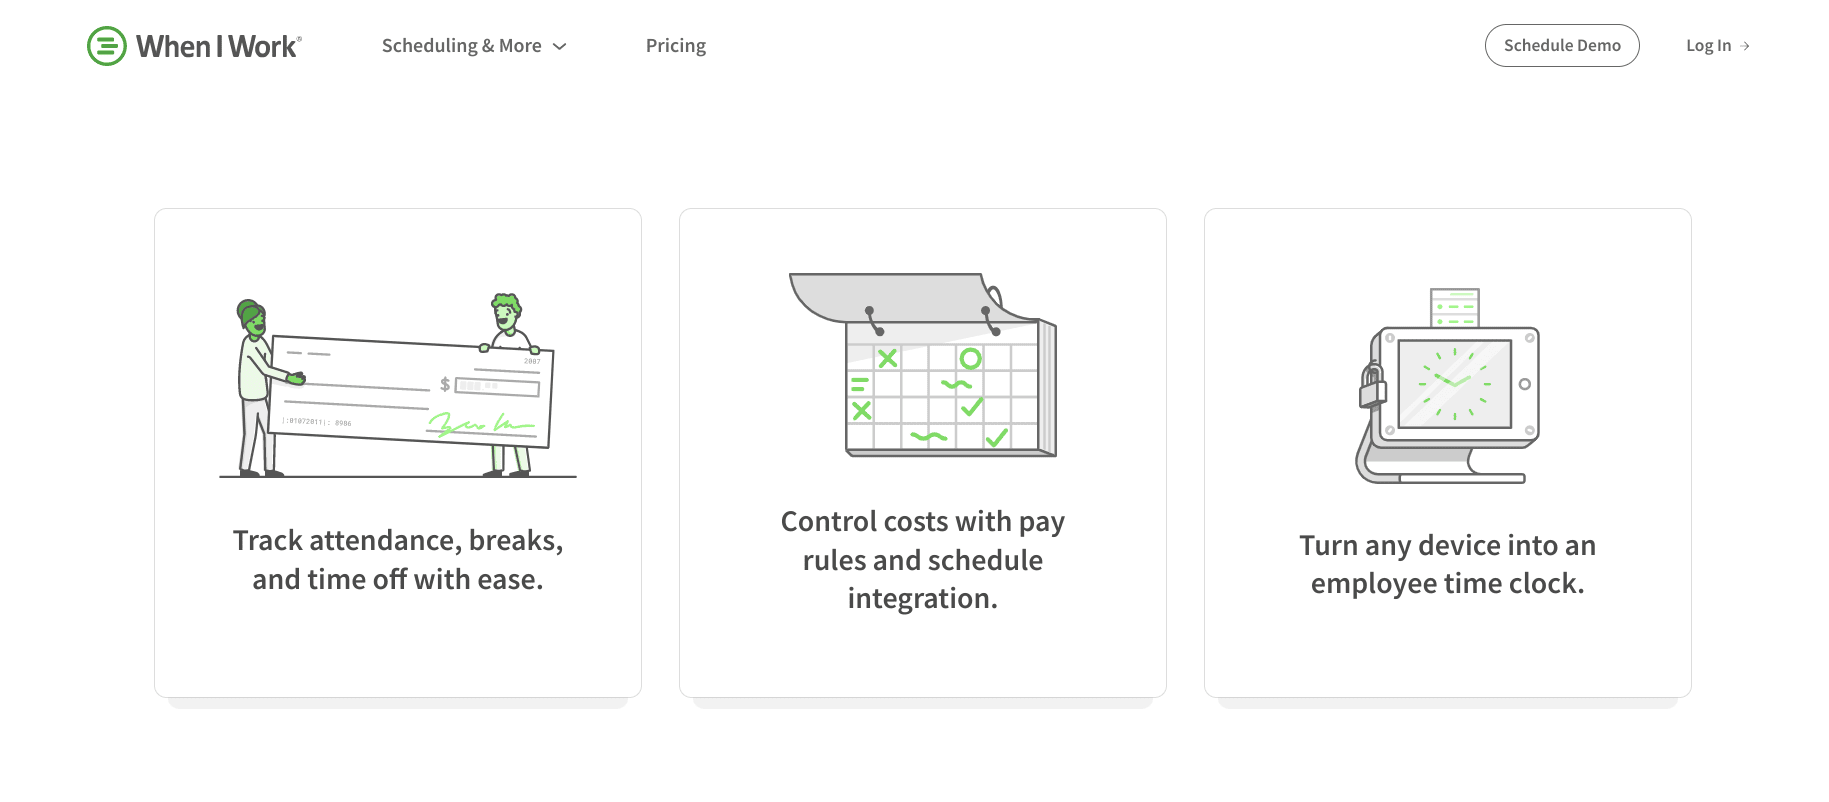The image size is (1829, 802).
Task: Expand the Scheduling & More chevron arrow
Action: coord(560,47)
